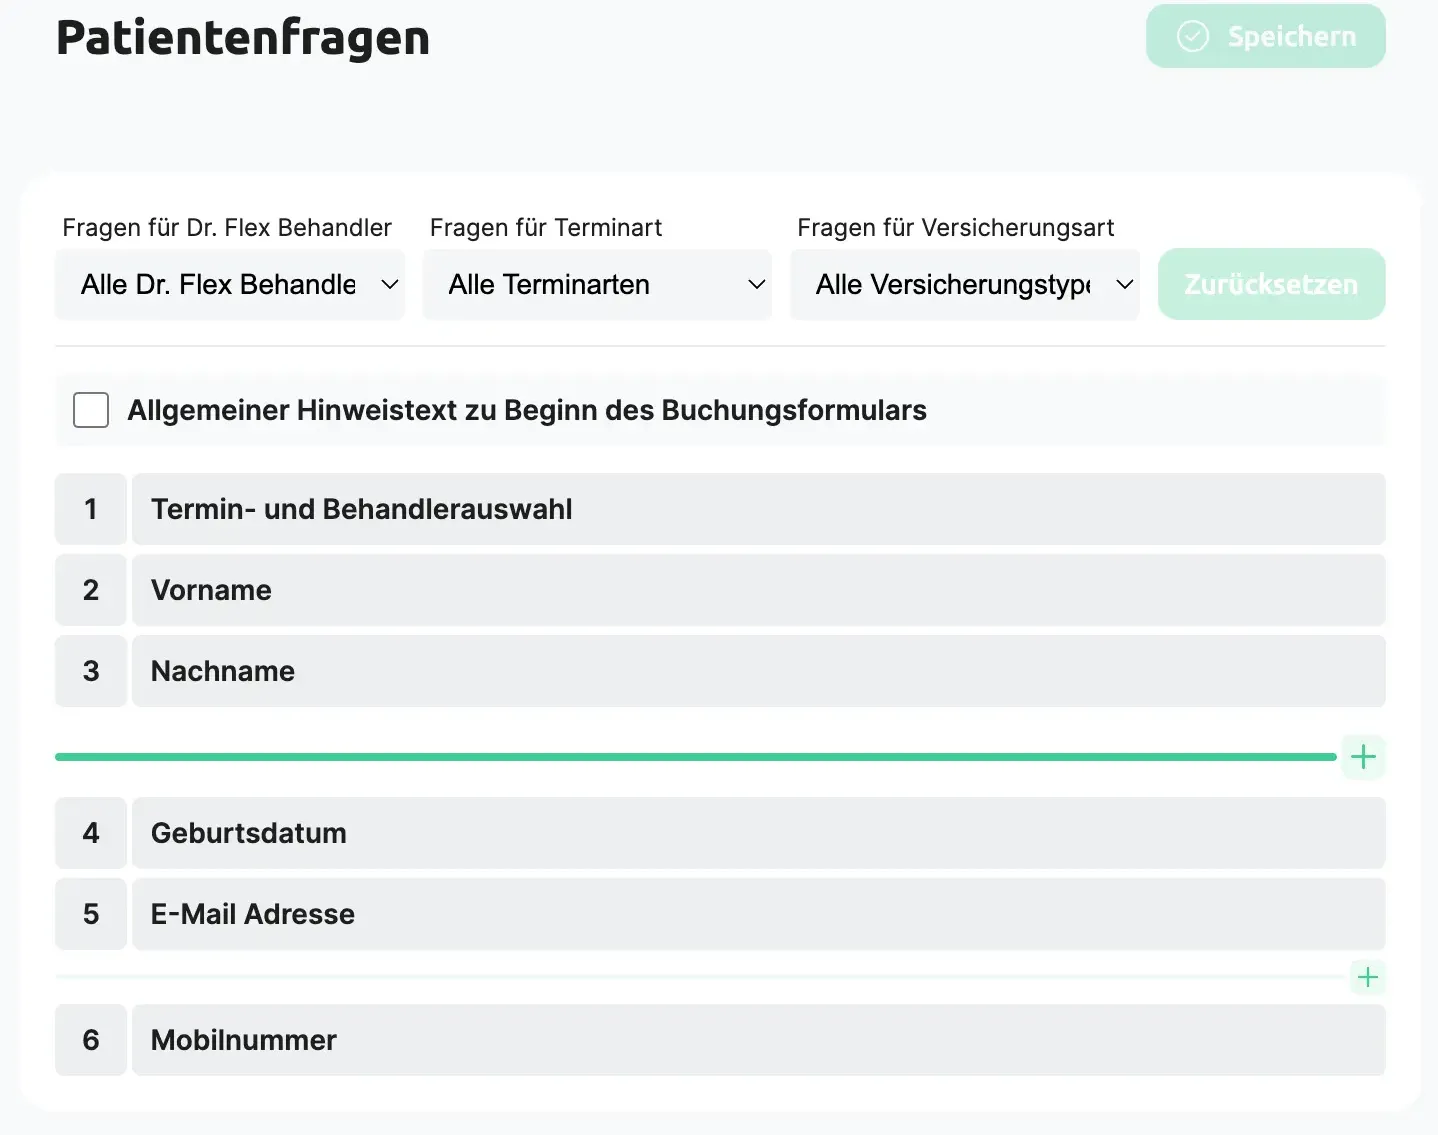The image size is (1438, 1135).
Task: Click the Allgemeiner Hinweistext zu Beginn label
Action: pos(527,410)
